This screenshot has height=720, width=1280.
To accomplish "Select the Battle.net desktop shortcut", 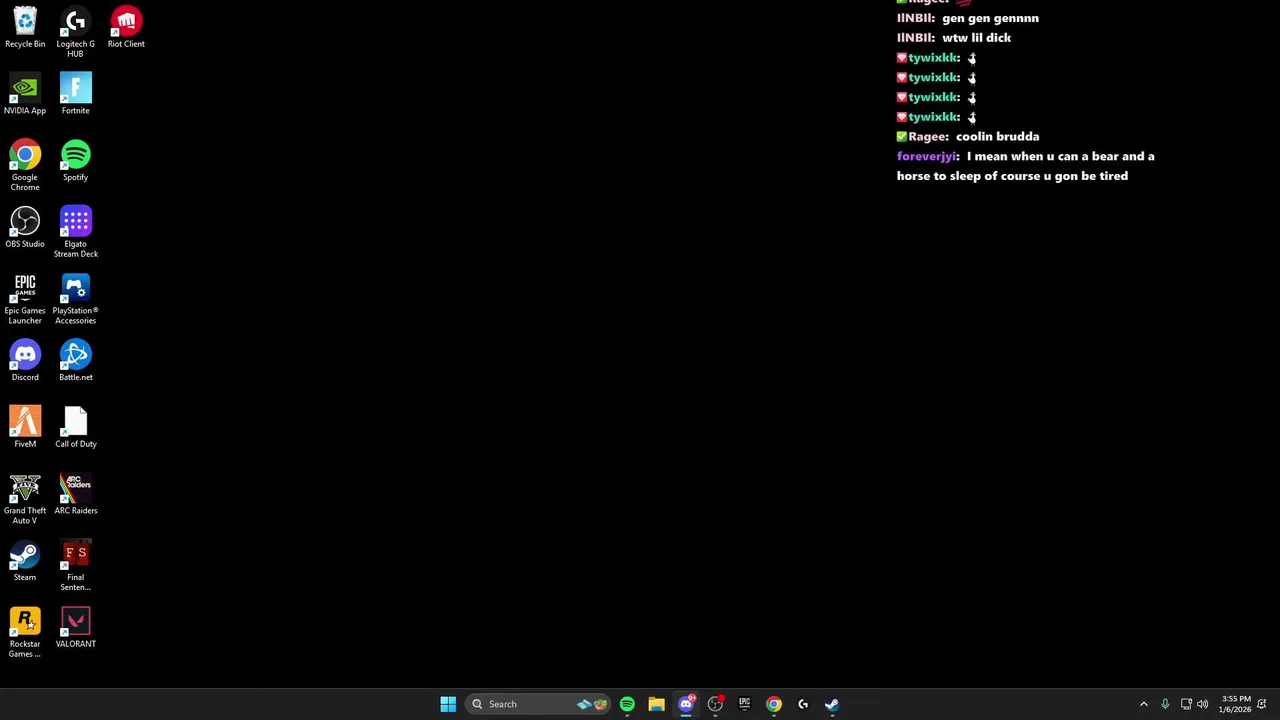I will (75, 361).
